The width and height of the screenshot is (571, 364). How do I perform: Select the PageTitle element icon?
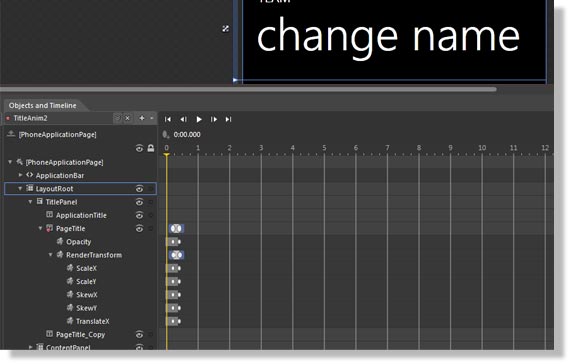pos(50,228)
